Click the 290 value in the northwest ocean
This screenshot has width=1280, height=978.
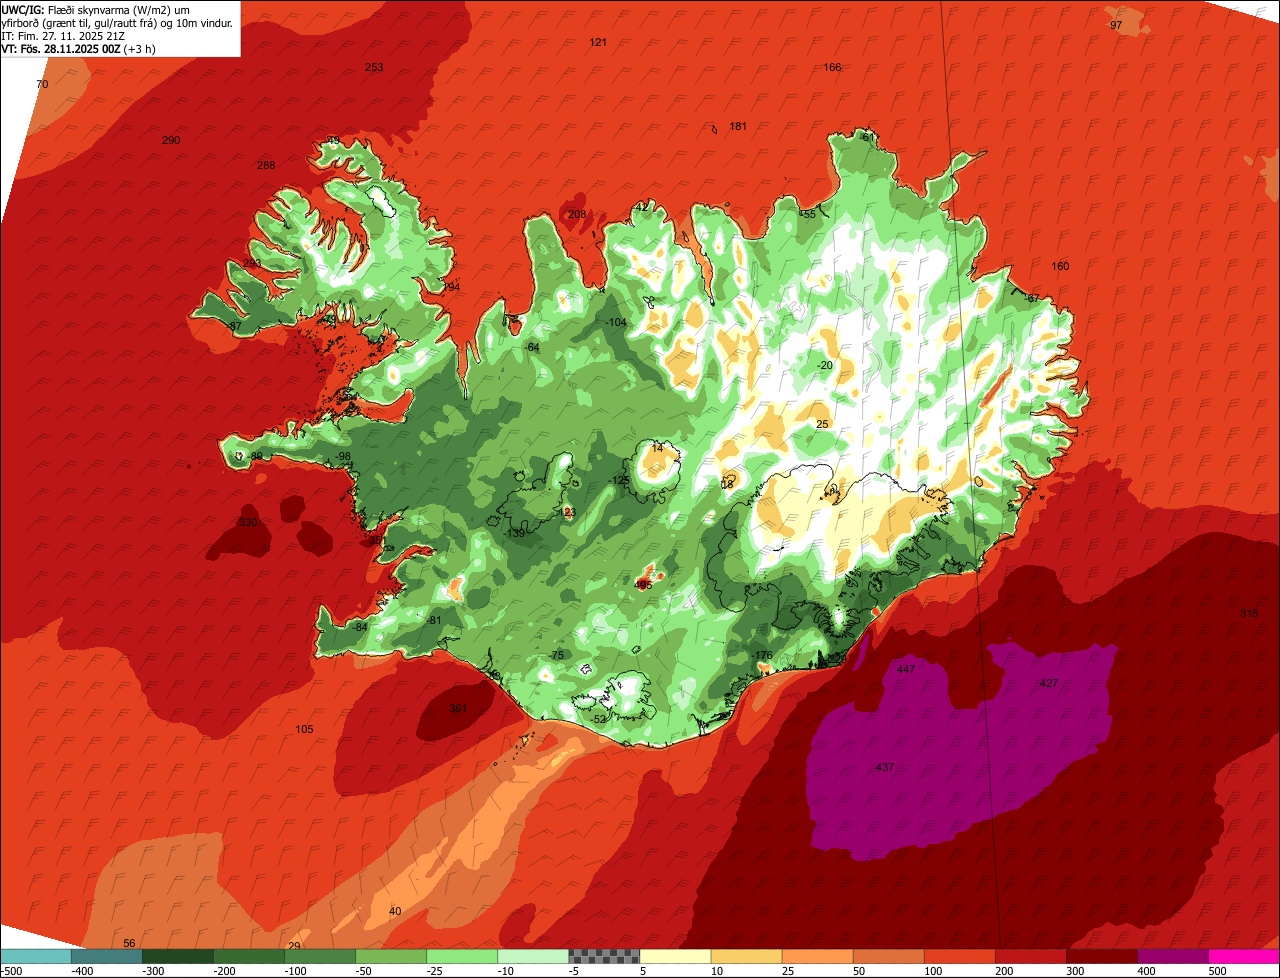tap(171, 140)
